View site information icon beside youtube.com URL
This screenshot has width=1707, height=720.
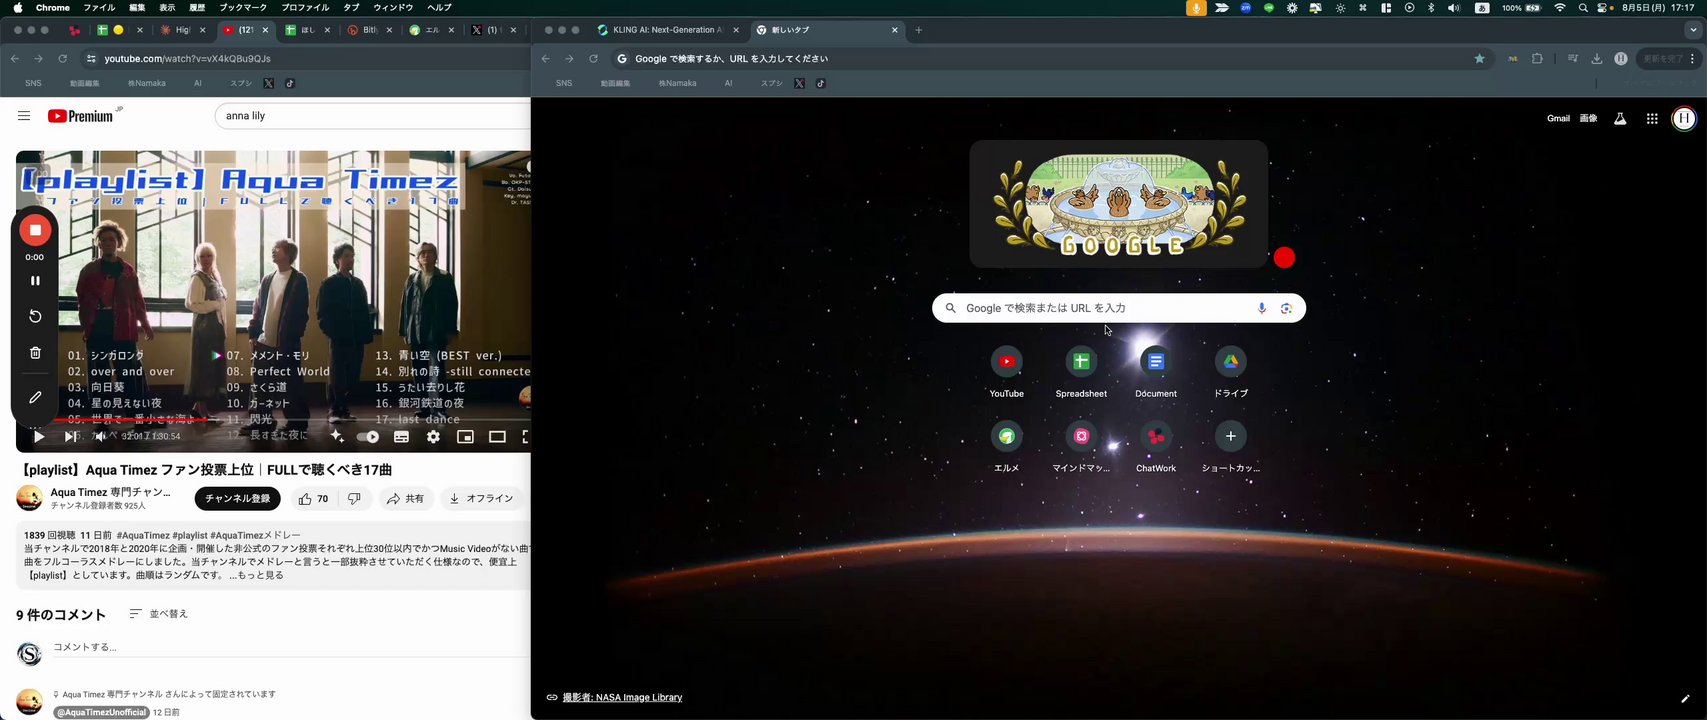[91, 59]
